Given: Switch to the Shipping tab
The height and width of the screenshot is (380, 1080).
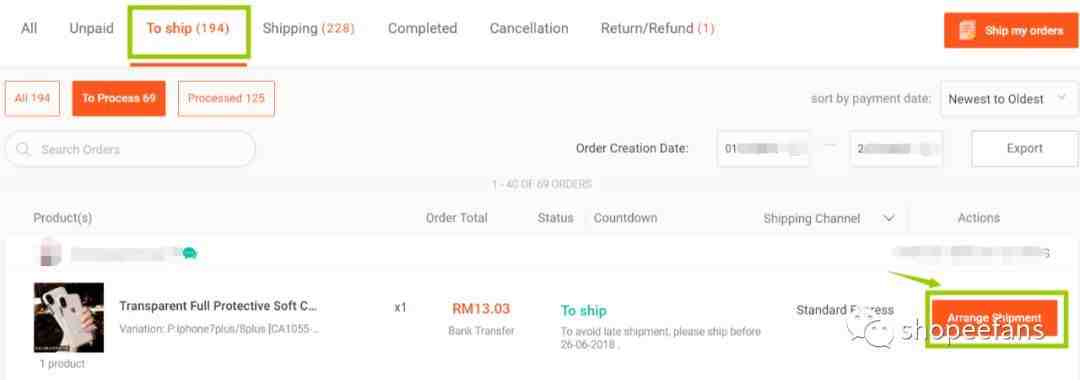Looking at the screenshot, I should 308,29.
